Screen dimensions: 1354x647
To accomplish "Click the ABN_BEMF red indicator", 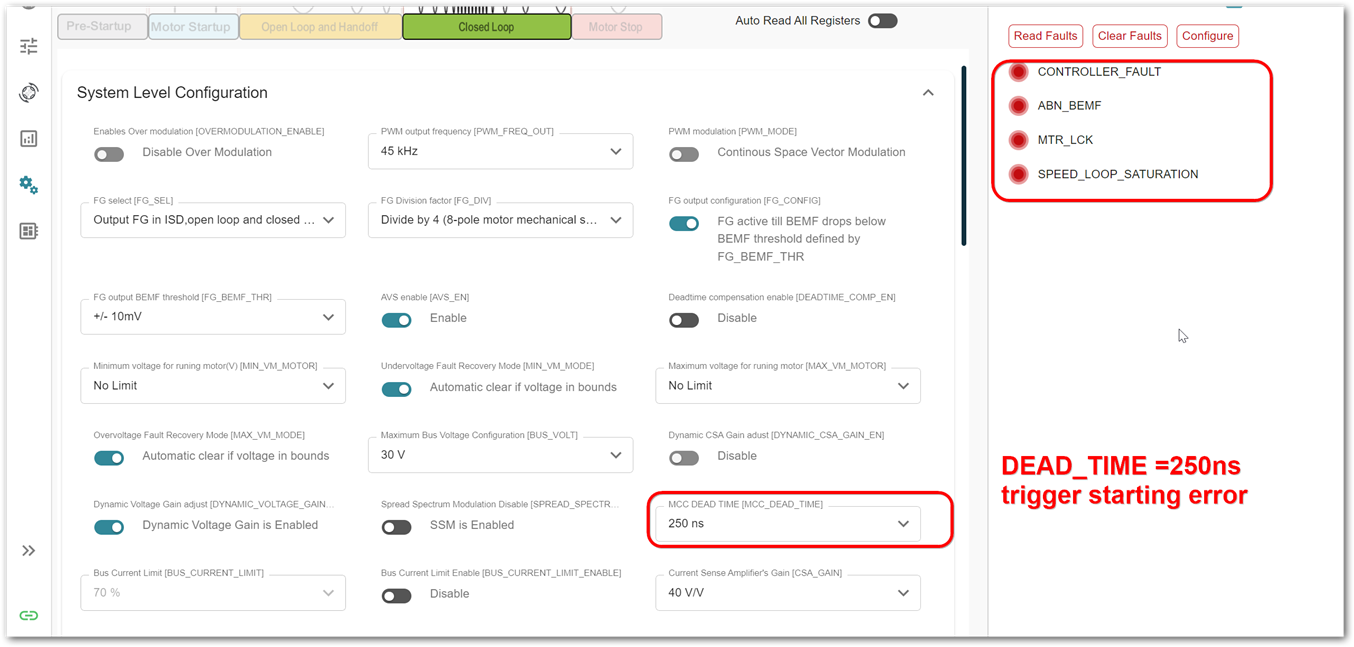I will tap(1018, 106).
